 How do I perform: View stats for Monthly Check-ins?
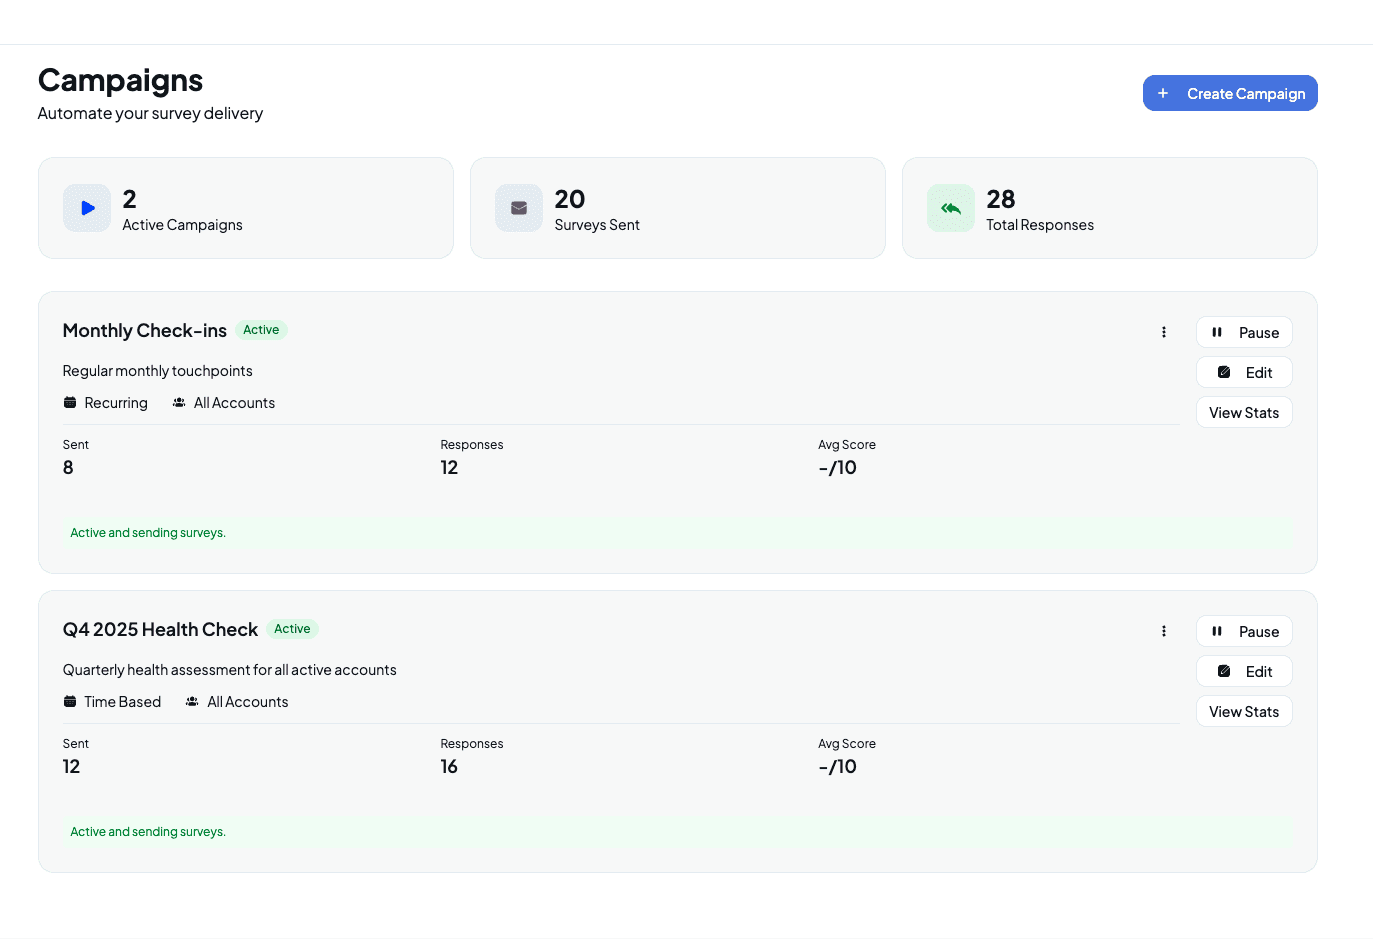1244,412
